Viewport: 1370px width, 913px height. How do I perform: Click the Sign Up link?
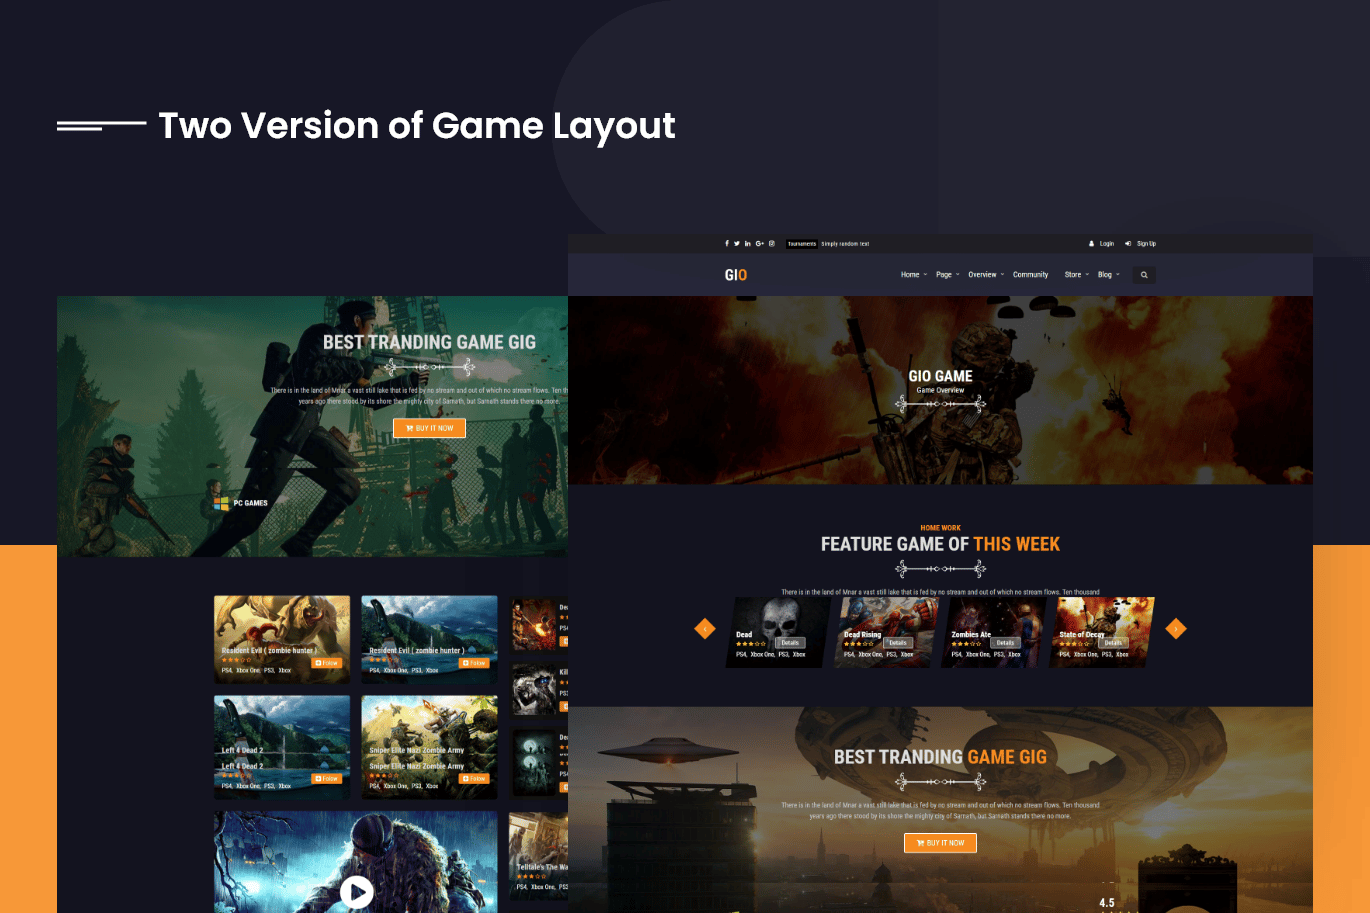click(1140, 243)
